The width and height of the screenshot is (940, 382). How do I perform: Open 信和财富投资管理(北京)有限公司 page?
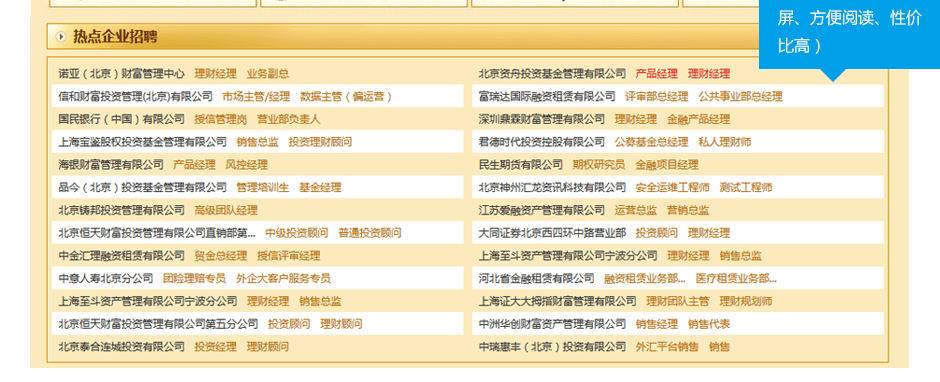[135, 97]
